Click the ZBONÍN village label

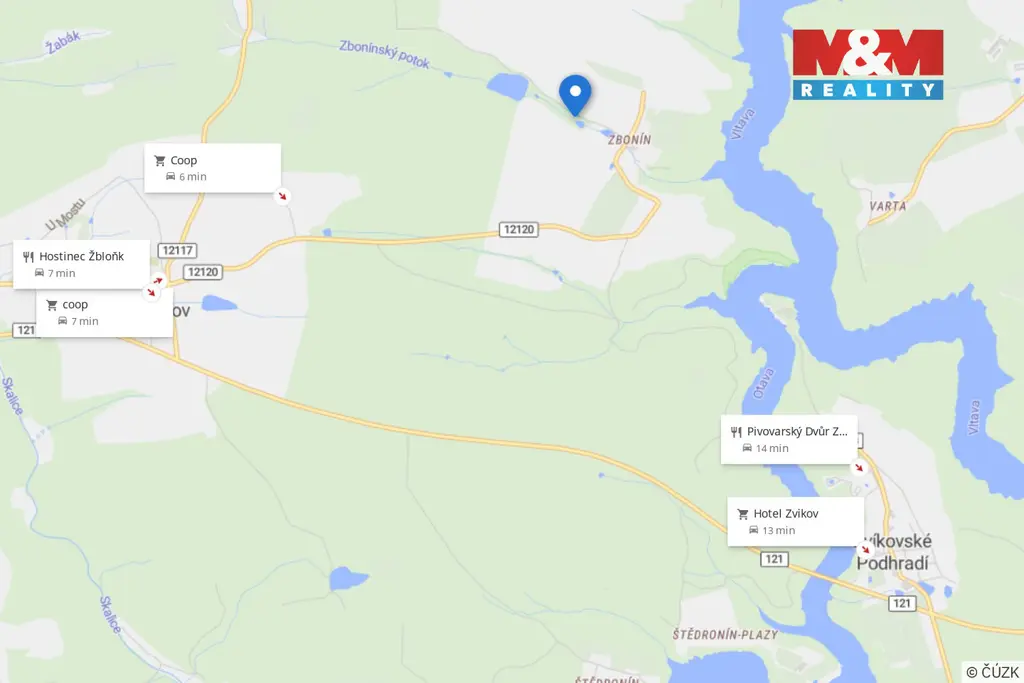pos(630,140)
